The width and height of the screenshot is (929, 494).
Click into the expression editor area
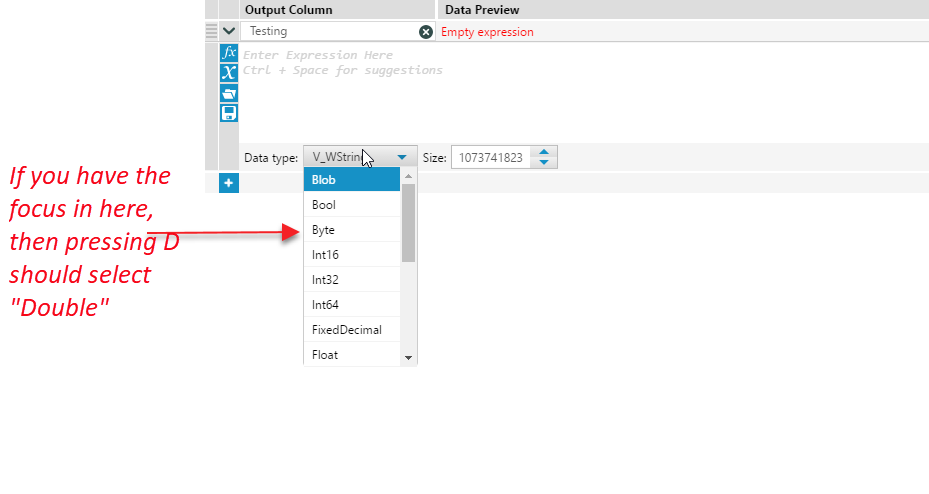point(584,92)
